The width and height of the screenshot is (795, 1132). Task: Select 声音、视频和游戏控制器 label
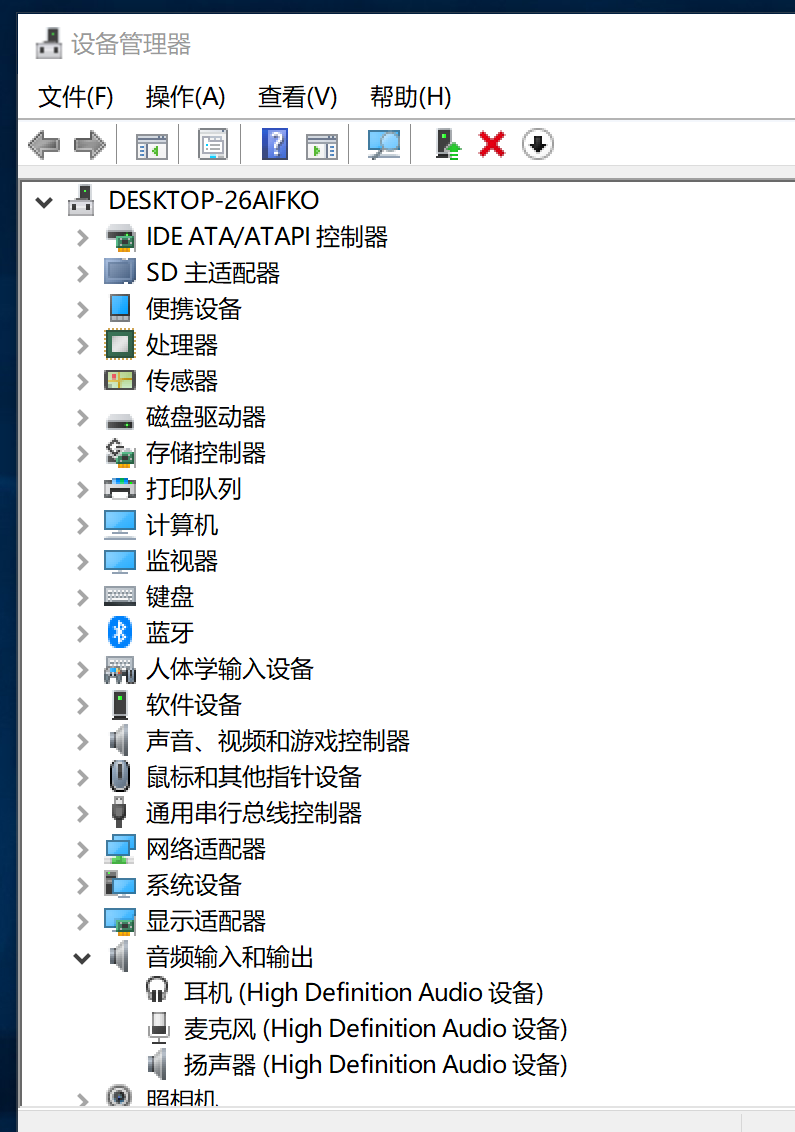[277, 741]
